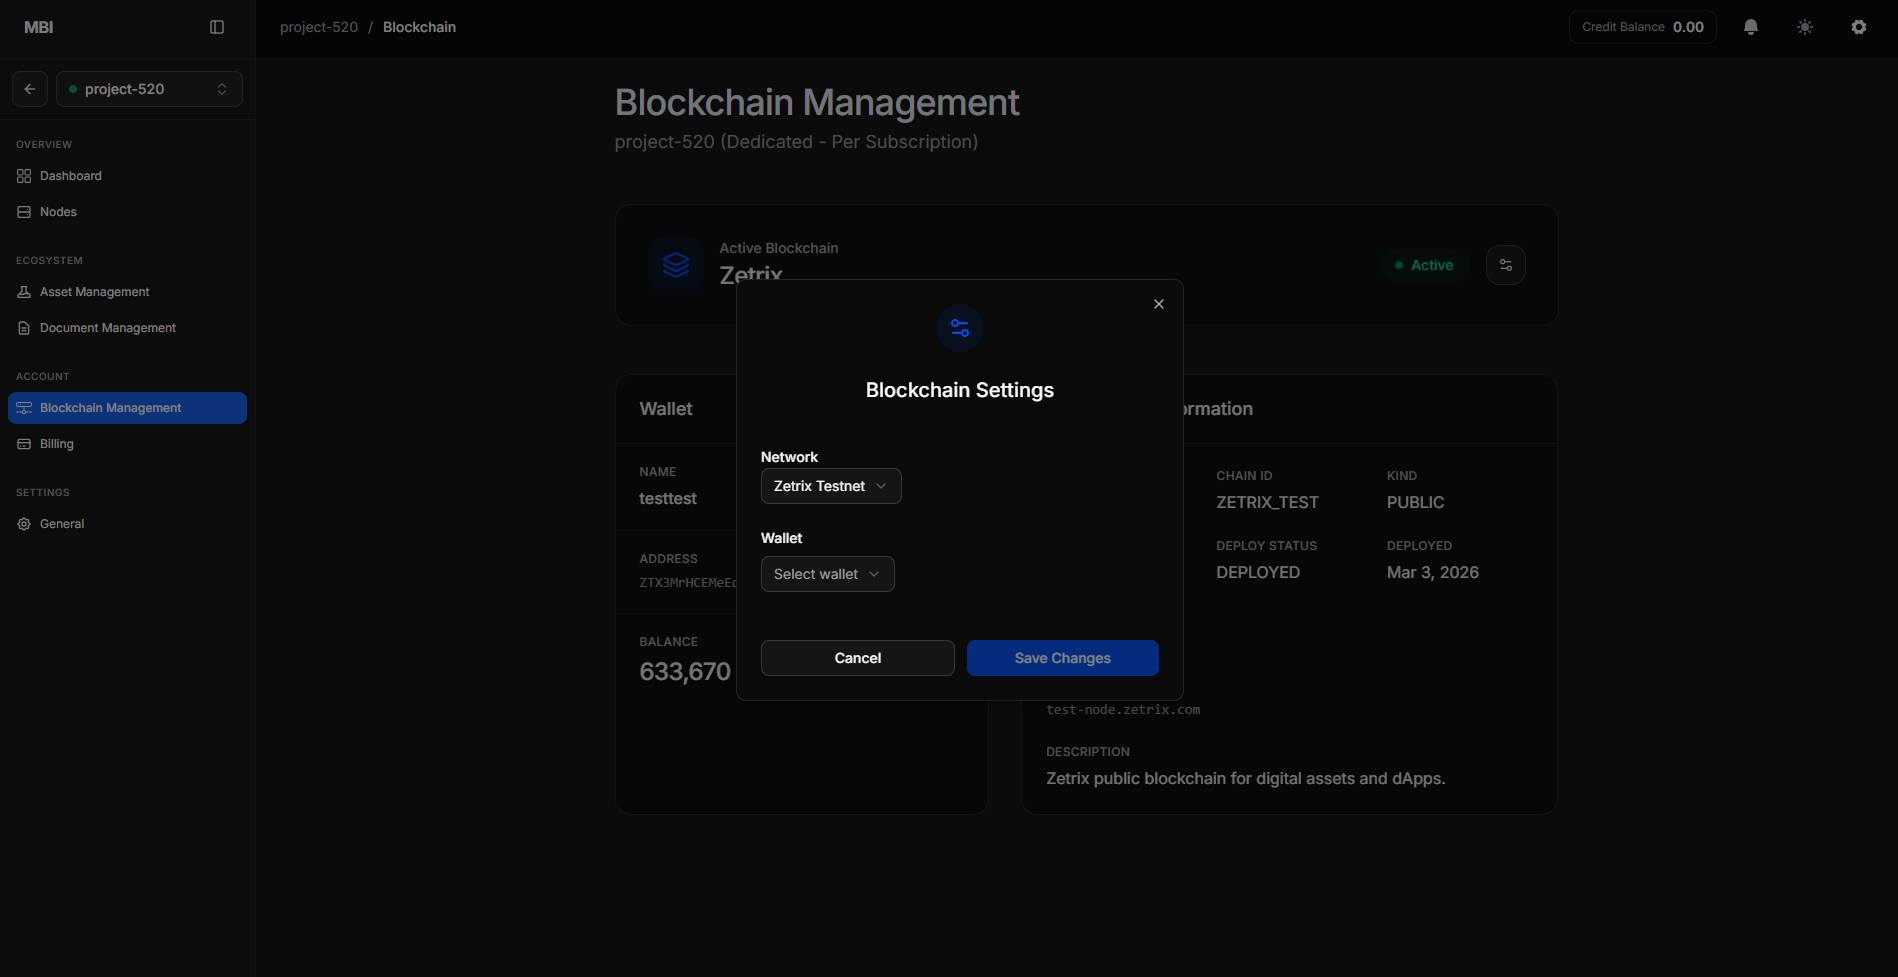
Task: Close the dialog with the X icon
Action: pyautogui.click(x=1158, y=303)
